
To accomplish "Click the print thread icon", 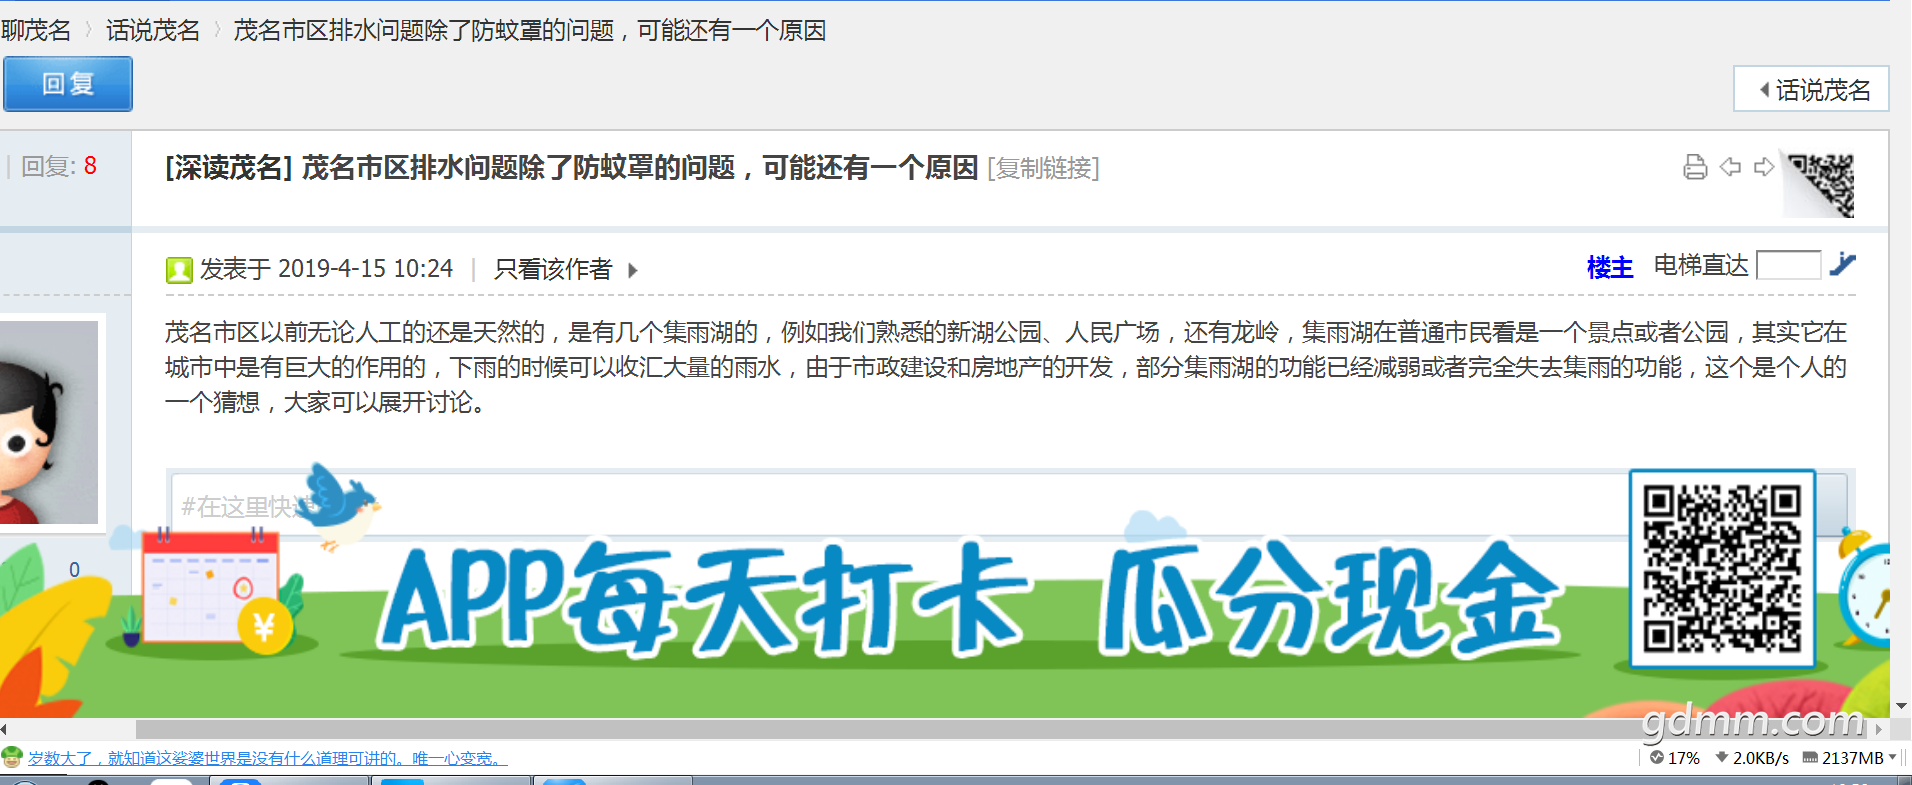I will (x=1694, y=167).
